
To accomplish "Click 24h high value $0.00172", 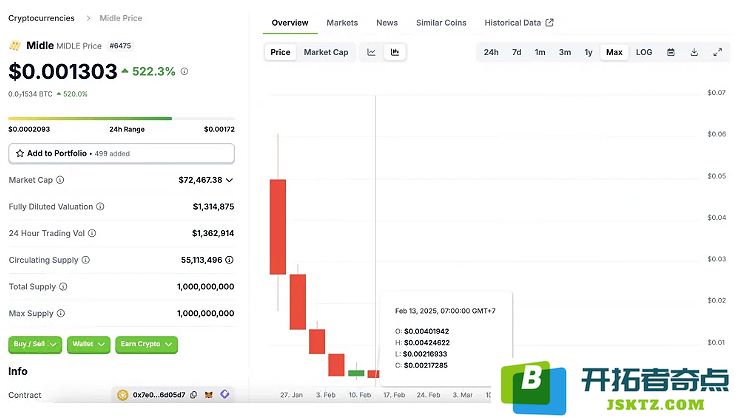I will point(219,129).
